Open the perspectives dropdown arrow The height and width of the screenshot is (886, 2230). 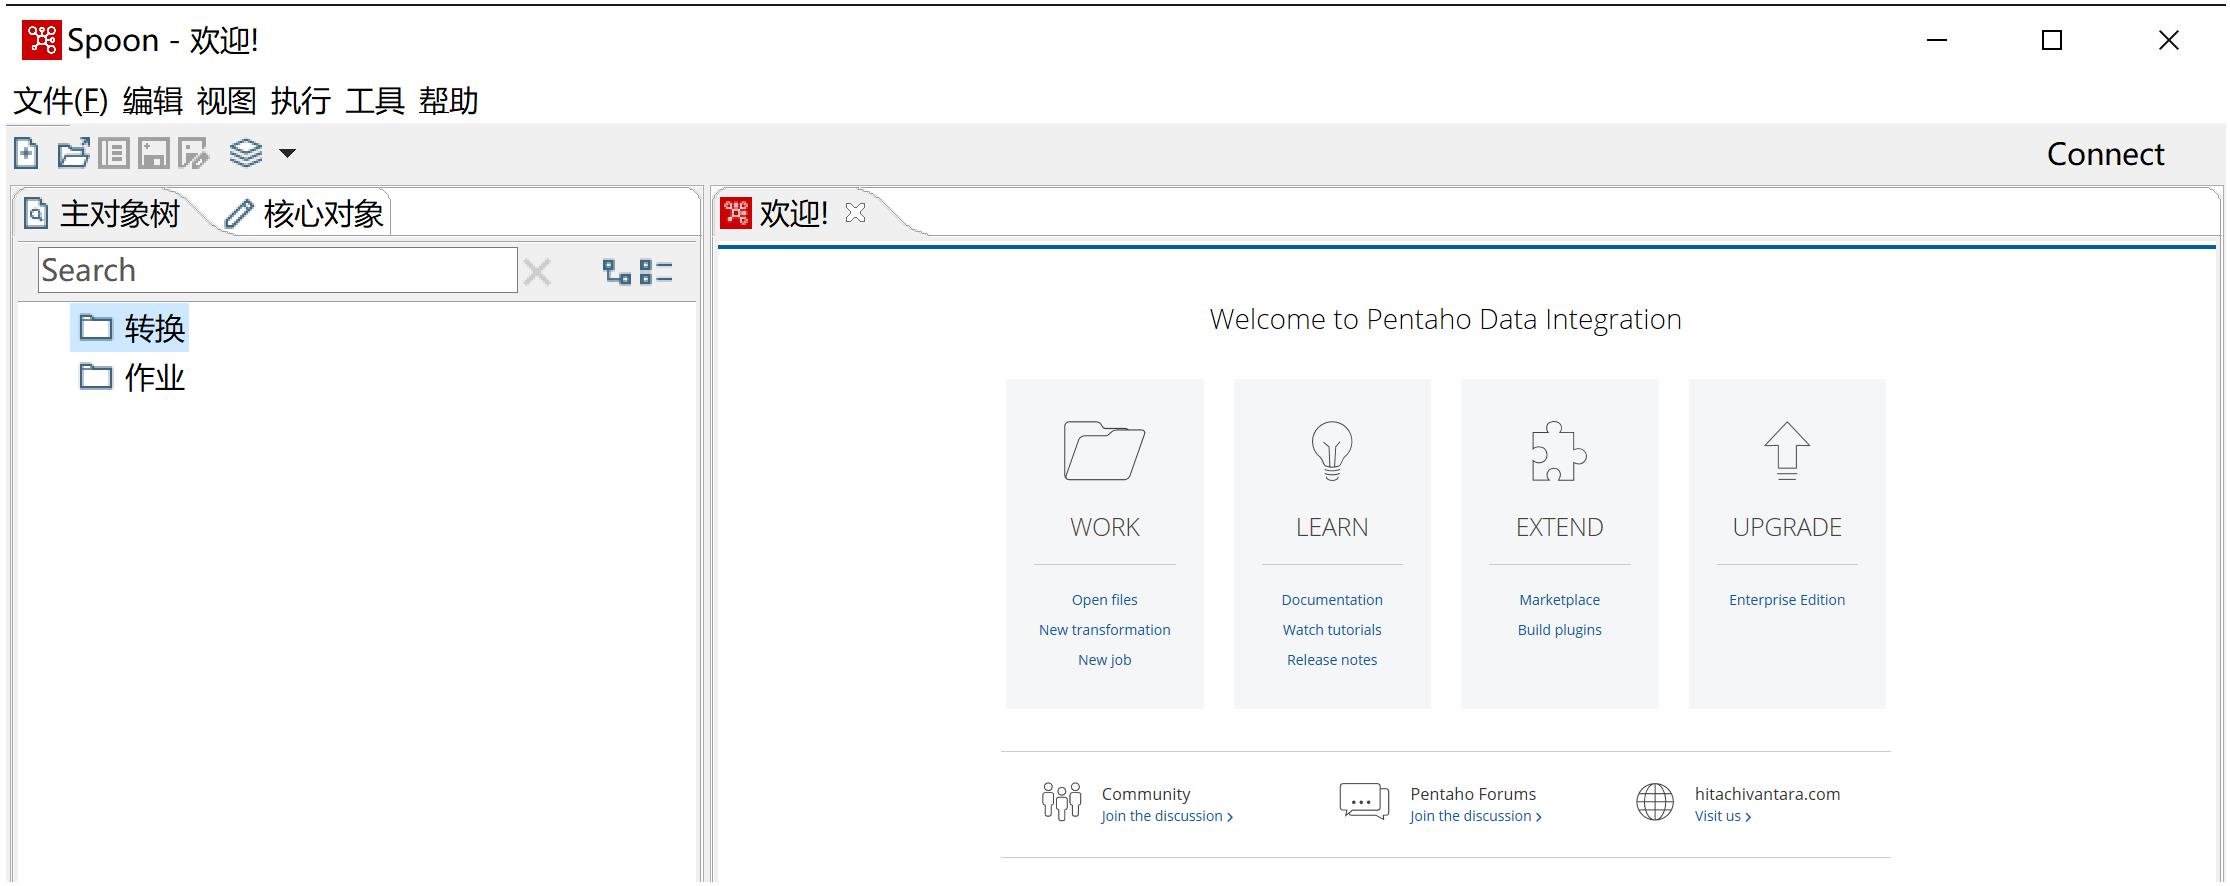coord(287,154)
